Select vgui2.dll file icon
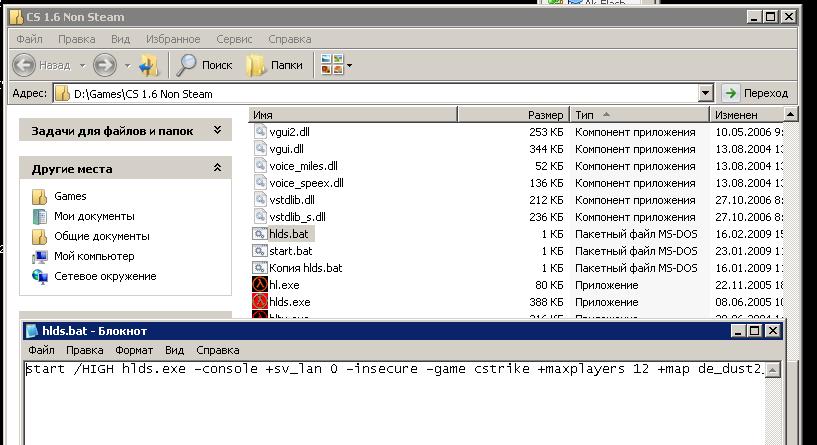This screenshot has width=817, height=445. point(260,131)
